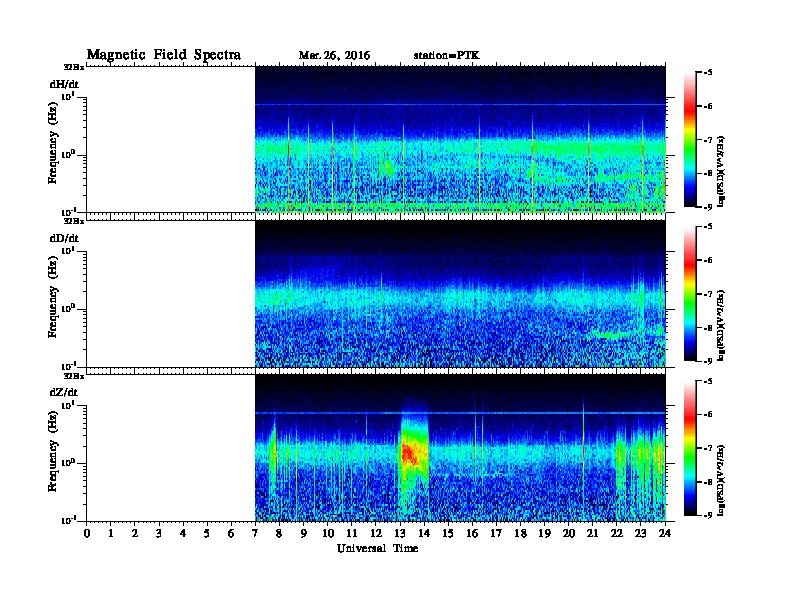
Task: Click hour tick label "20" on time axis
Action: (x=569, y=534)
